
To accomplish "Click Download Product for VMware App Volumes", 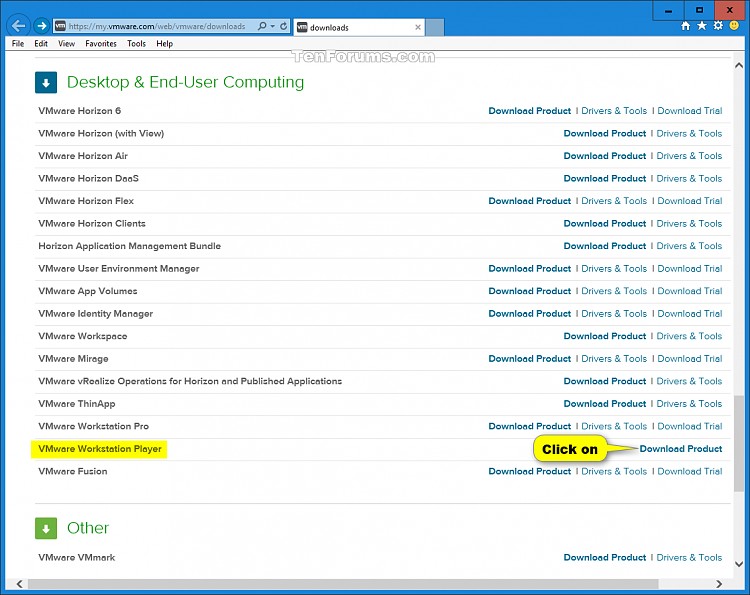I will [x=529, y=291].
